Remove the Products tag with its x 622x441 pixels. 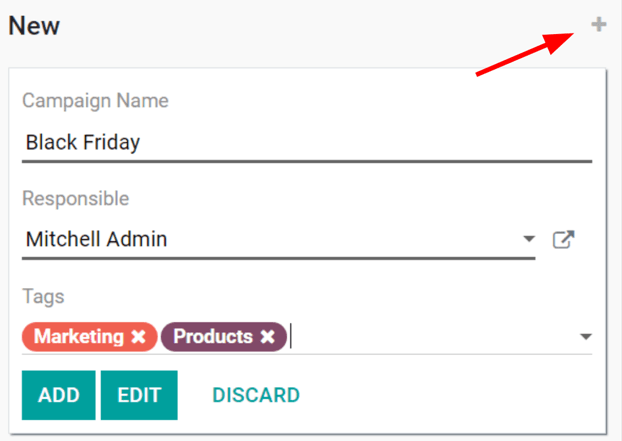click(267, 337)
